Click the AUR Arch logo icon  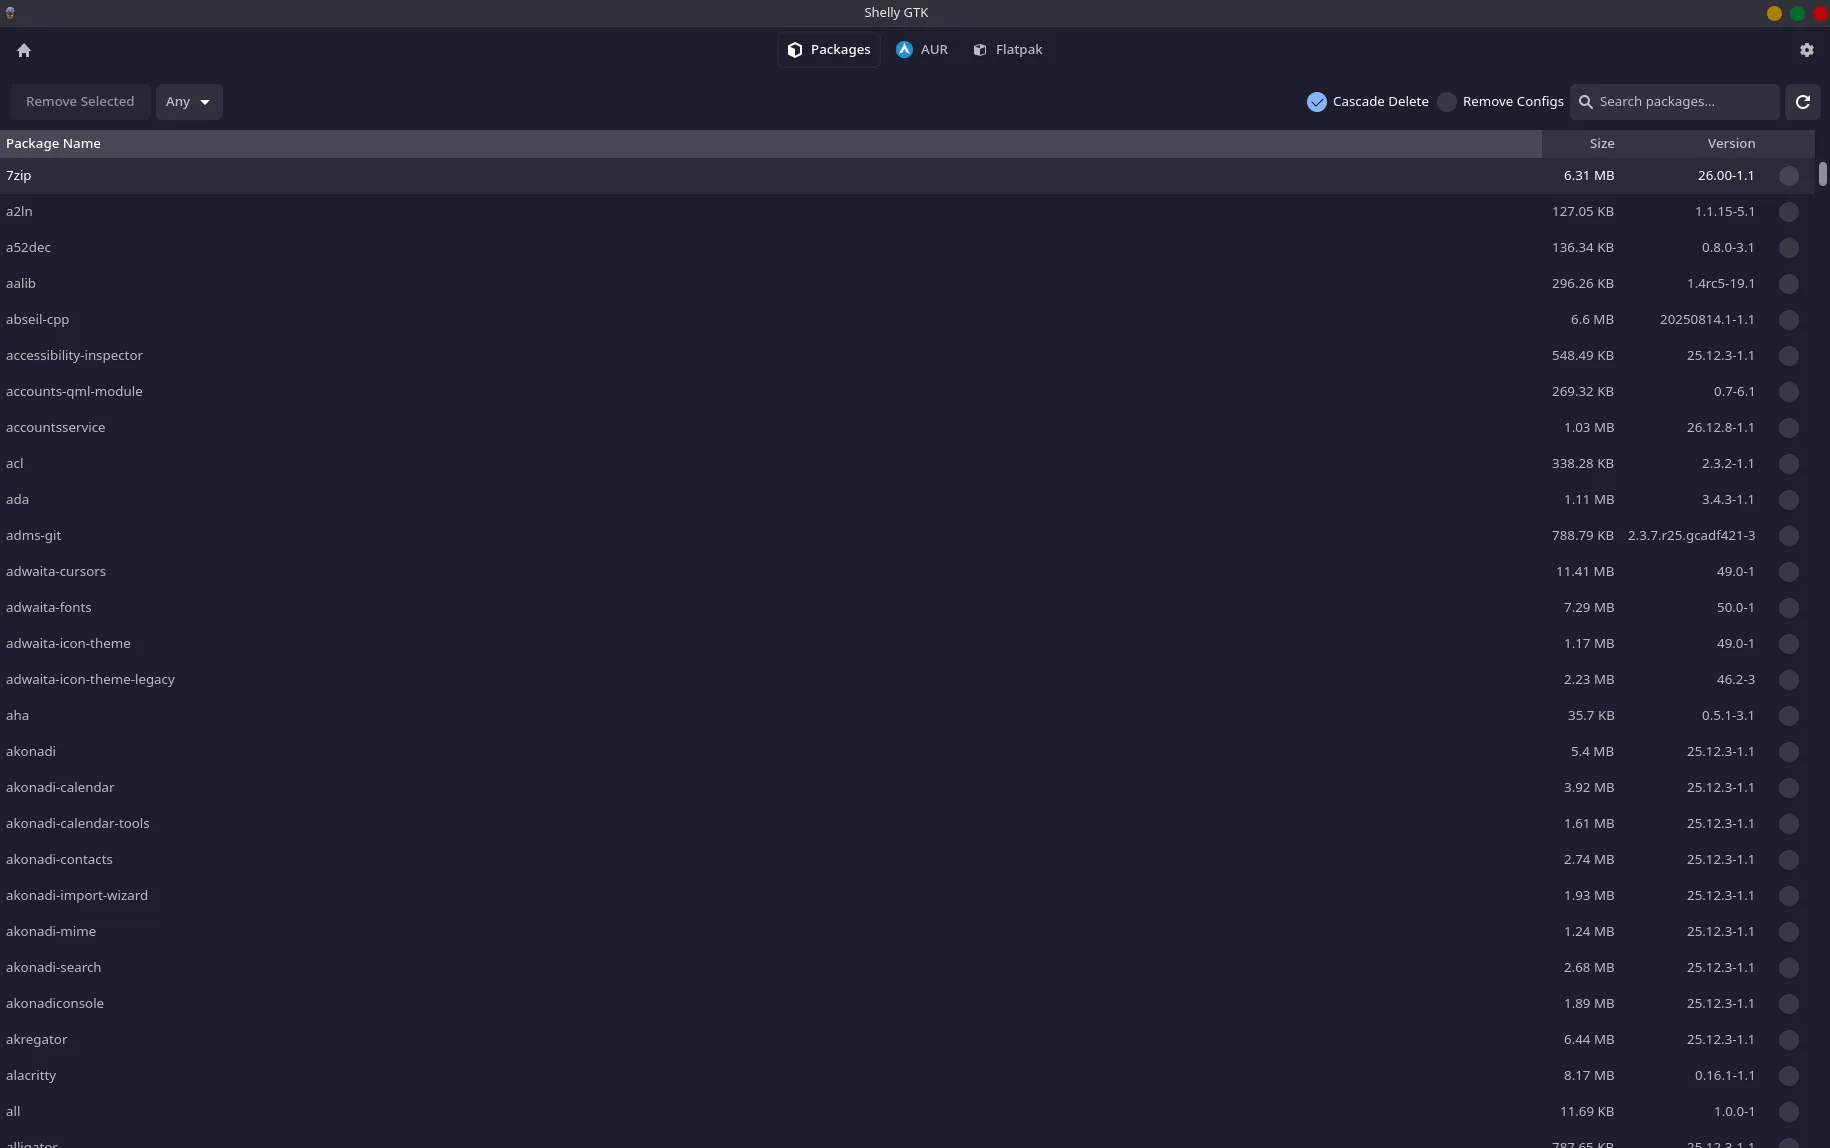(904, 50)
